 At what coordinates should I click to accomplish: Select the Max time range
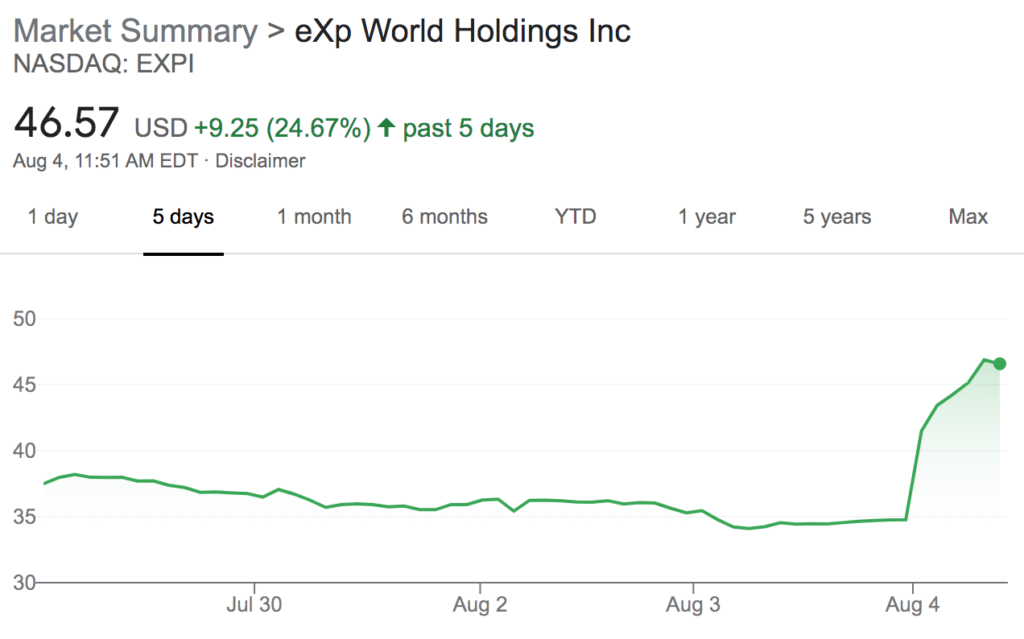[968, 217]
